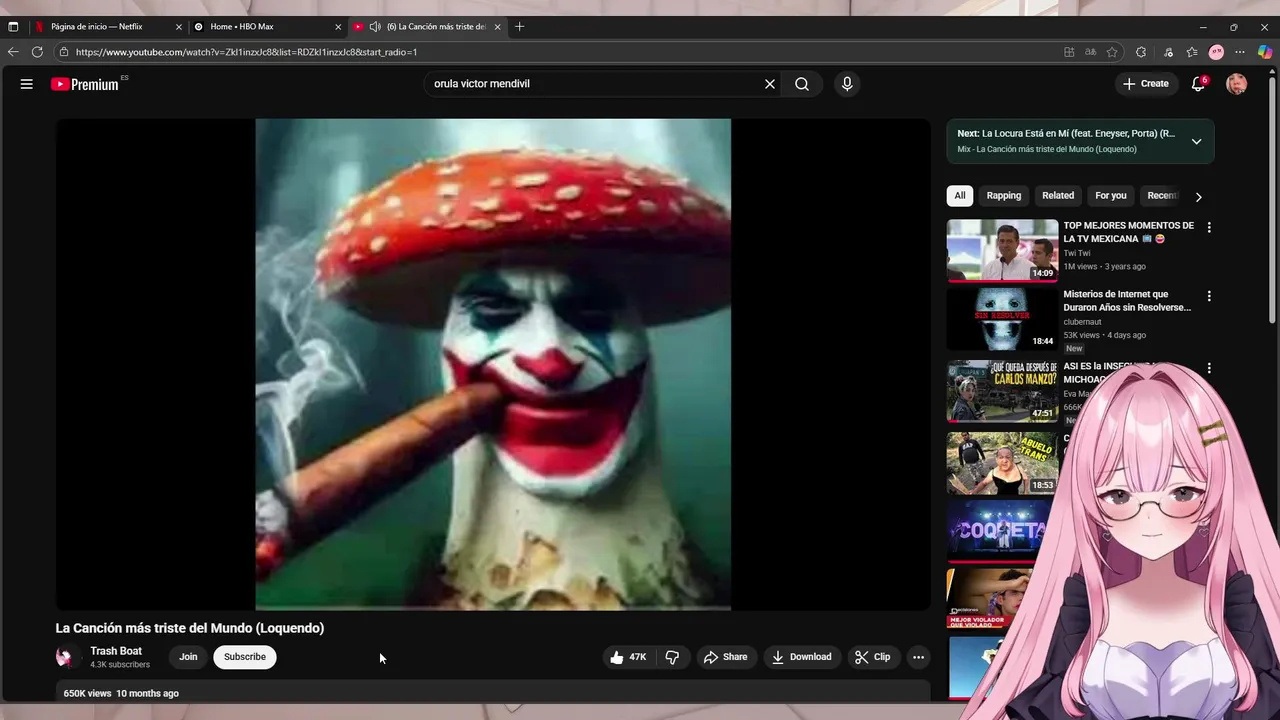Open the Trash Boat channel avatar
Screen dimensions: 1280x720
coord(65,657)
